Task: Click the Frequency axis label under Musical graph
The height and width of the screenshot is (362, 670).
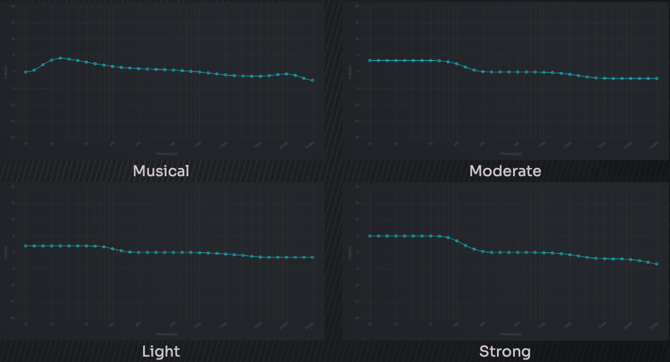Action: [x=167, y=154]
